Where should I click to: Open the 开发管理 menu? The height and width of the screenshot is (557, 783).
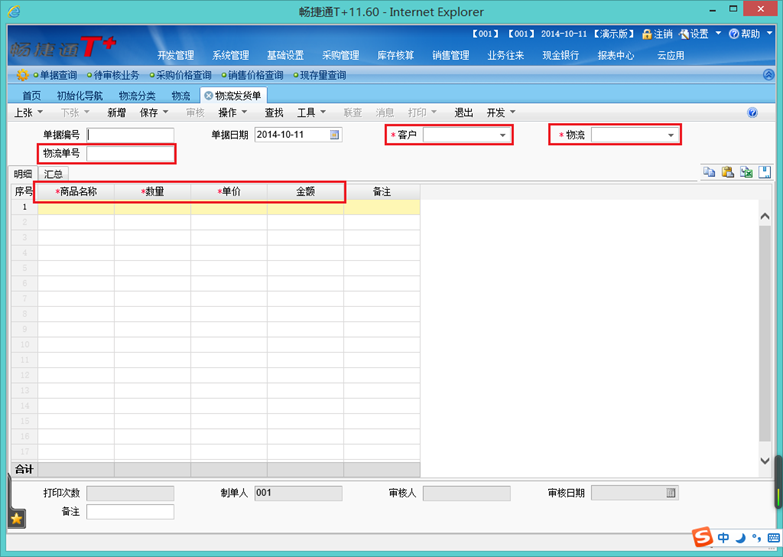pos(175,55)
